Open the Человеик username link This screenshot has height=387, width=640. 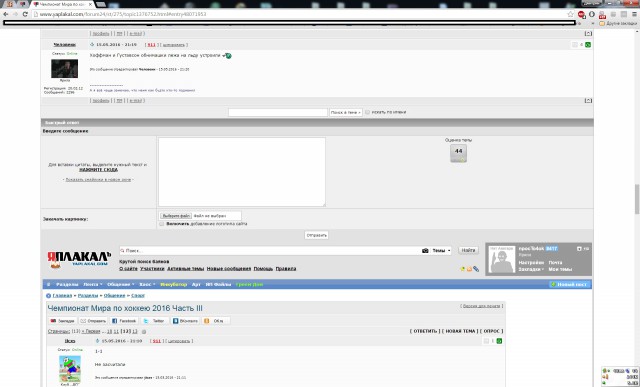click(64, 44)
